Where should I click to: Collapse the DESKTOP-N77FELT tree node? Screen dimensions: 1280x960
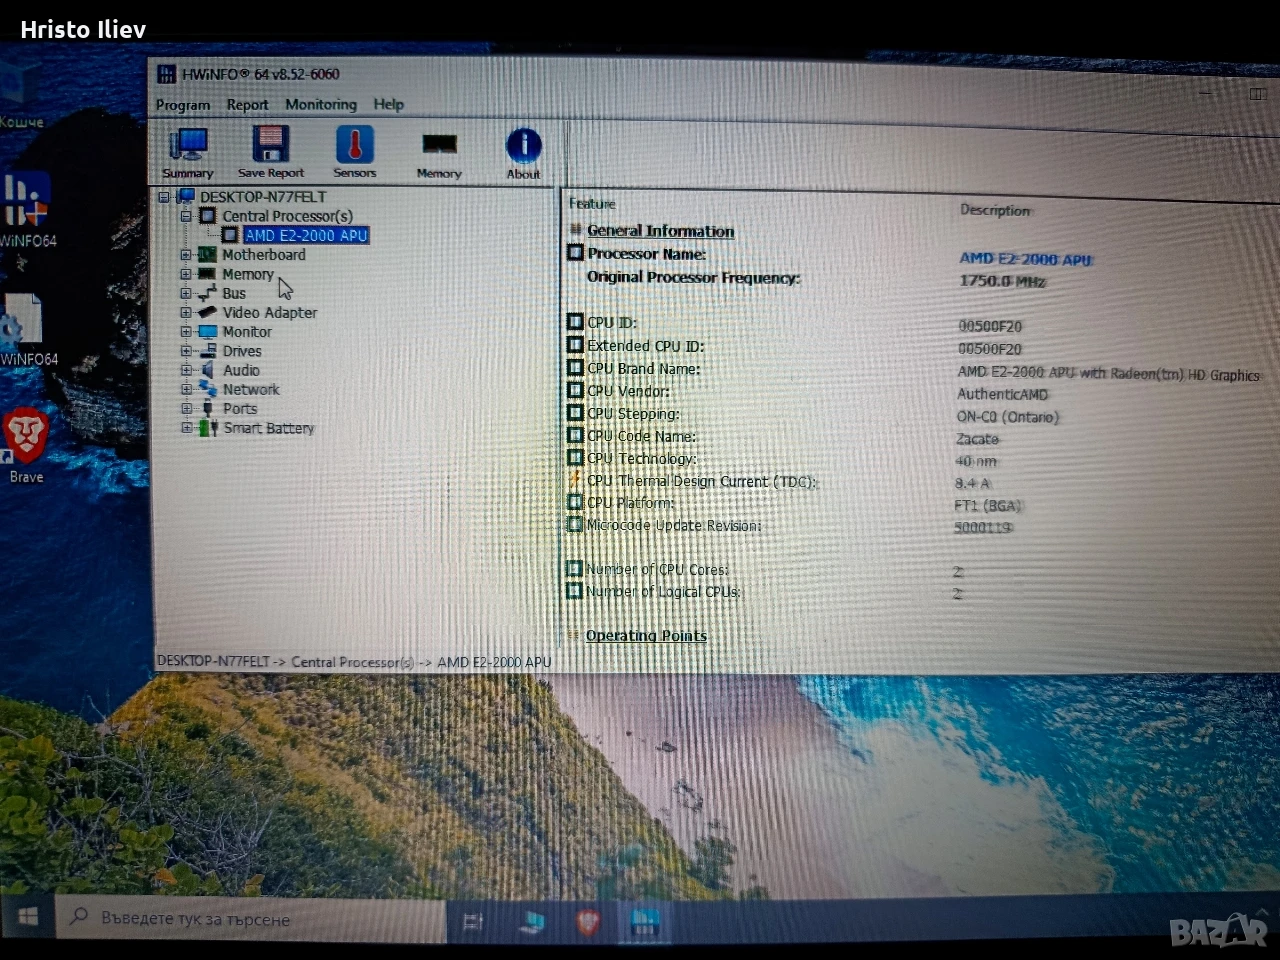coord(164,197)
